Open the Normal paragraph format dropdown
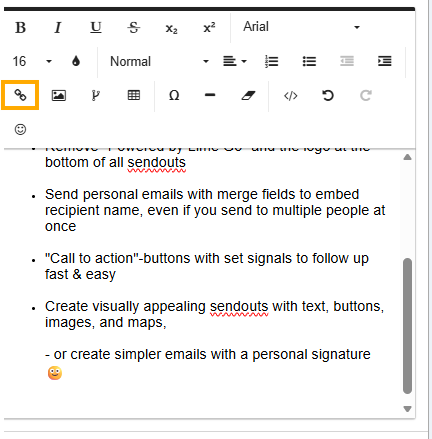 [159, 61]
